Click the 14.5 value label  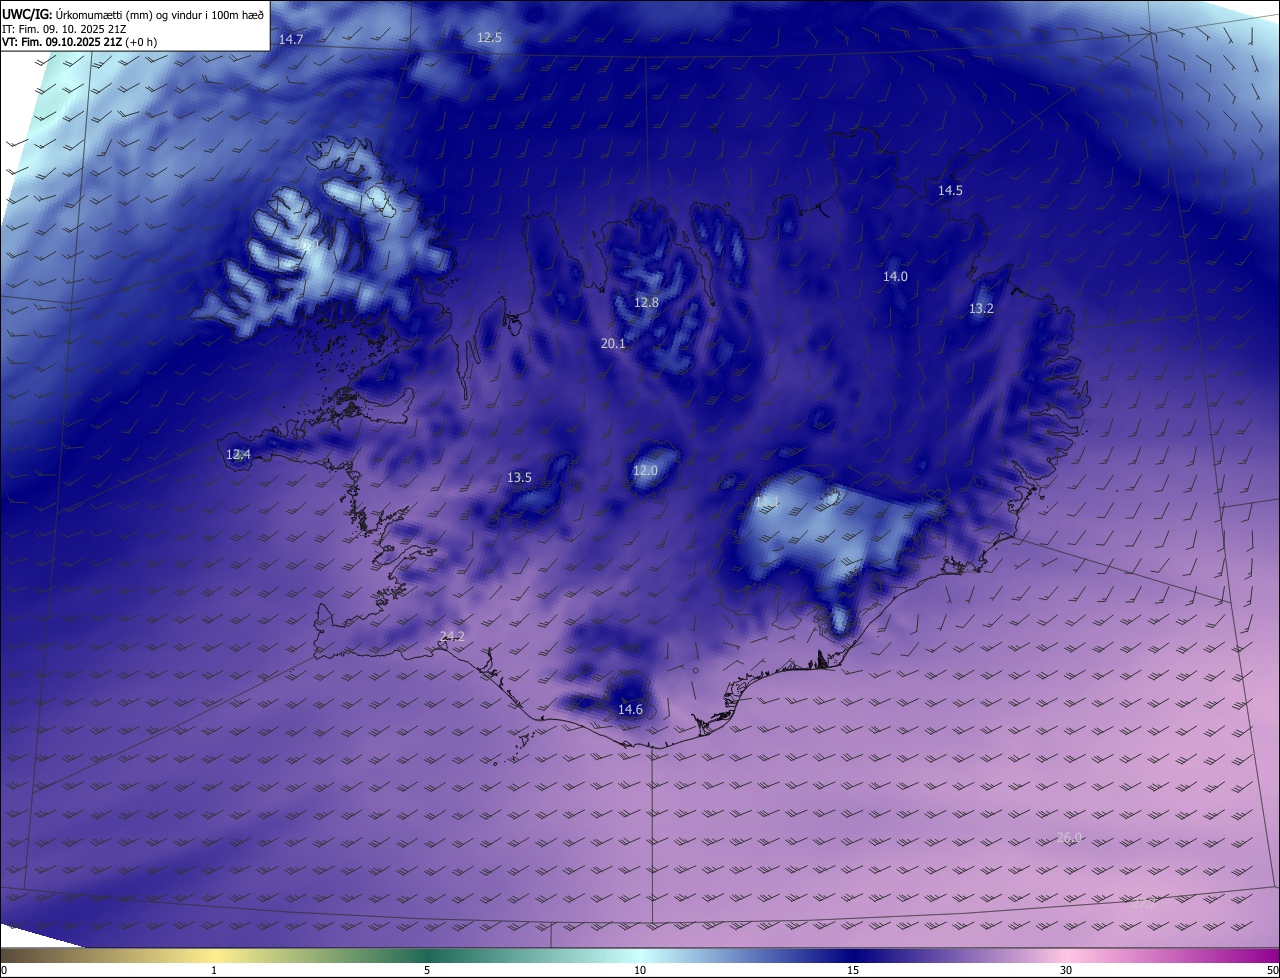[950, 190]
